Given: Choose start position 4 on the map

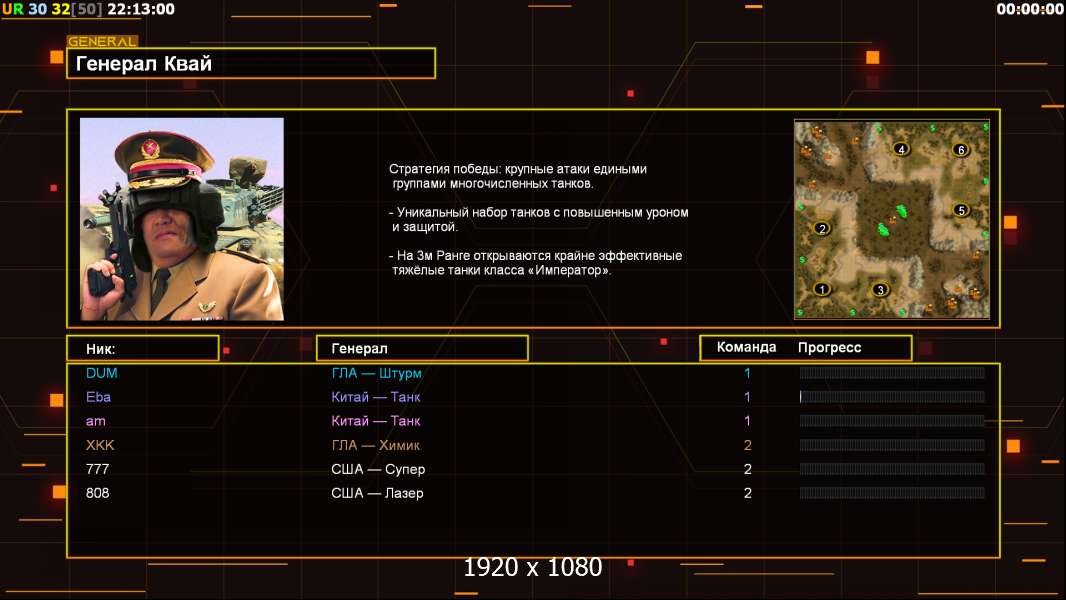Looking at the screenshot, I should [x=901, y=150].
